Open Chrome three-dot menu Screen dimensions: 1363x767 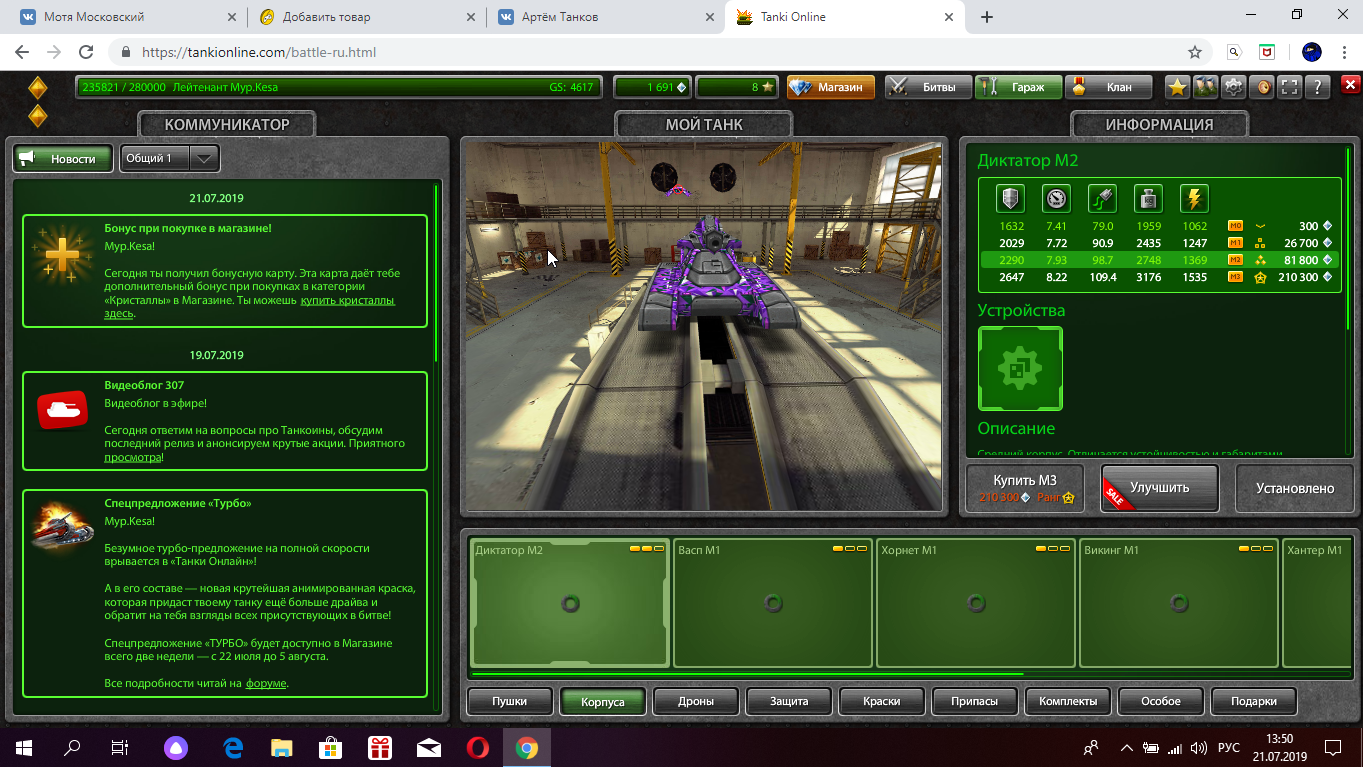1345,52
